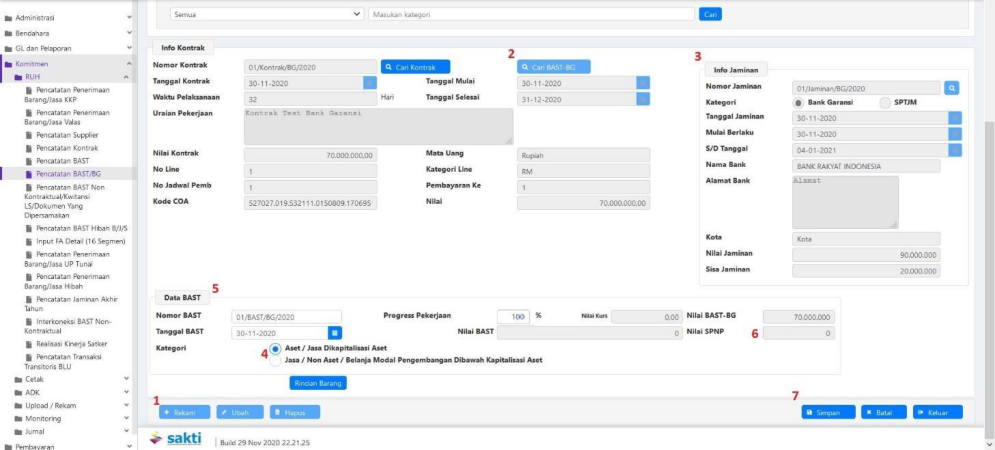The image size is (995, 450).
Task: Click the Rincian Barang button
Action: click(318, 383)
